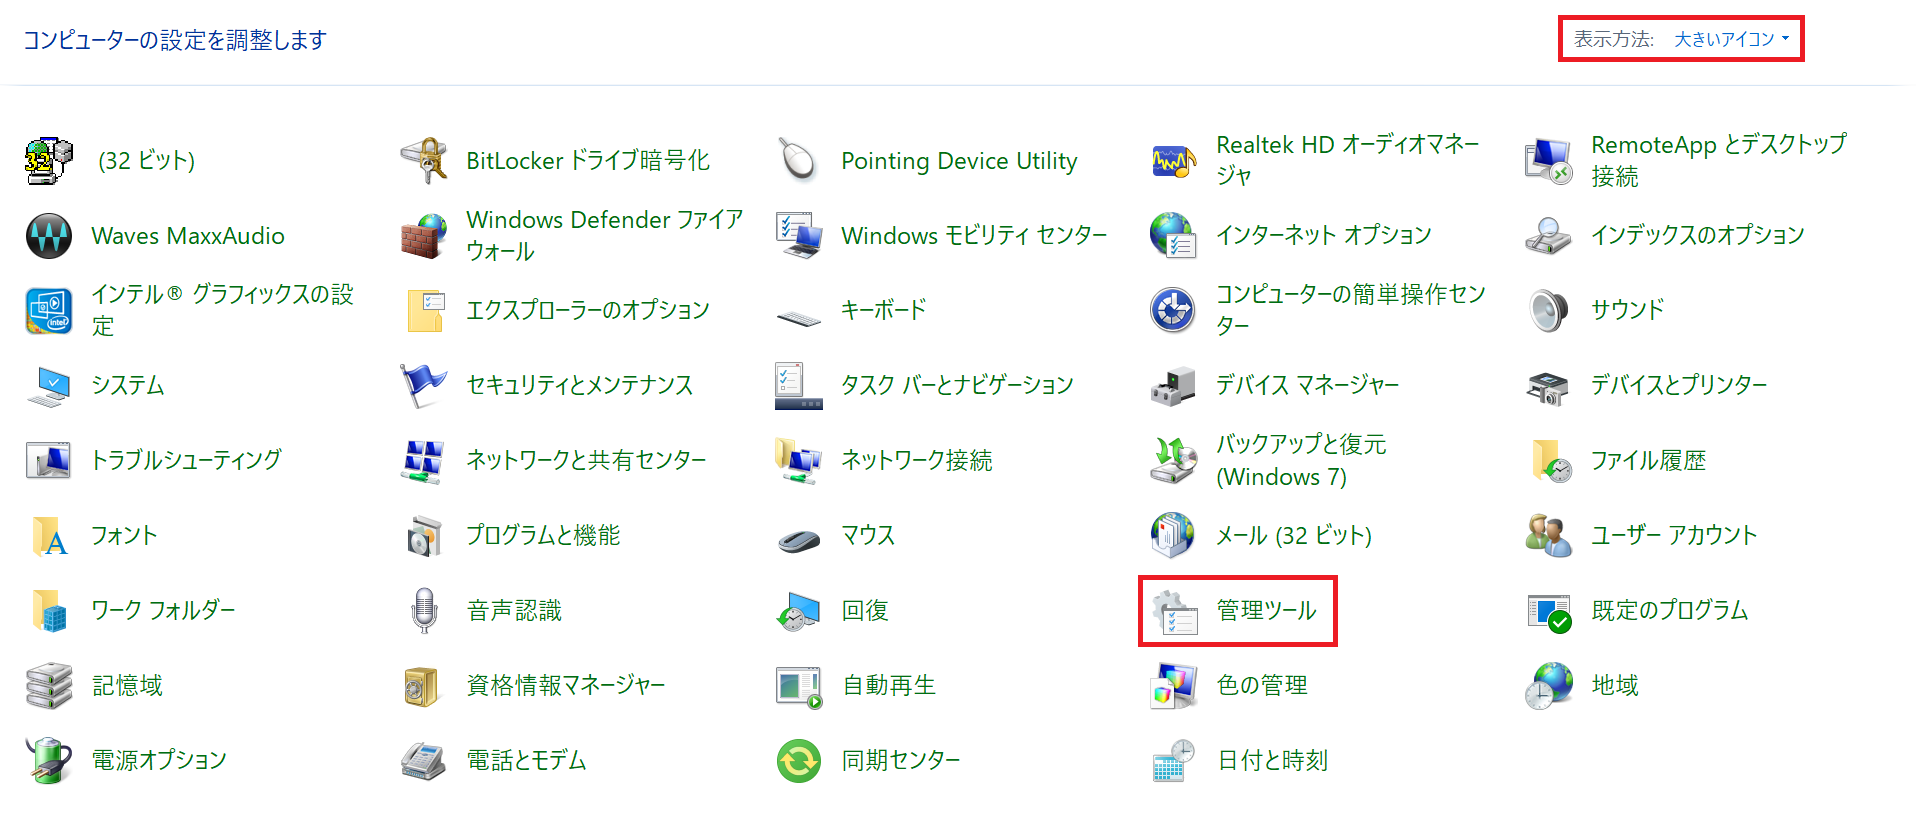Viewport: 1916px width, 828px height.
Task: Click セキュリティとメンテナンス flag icon
Action: 424,385
